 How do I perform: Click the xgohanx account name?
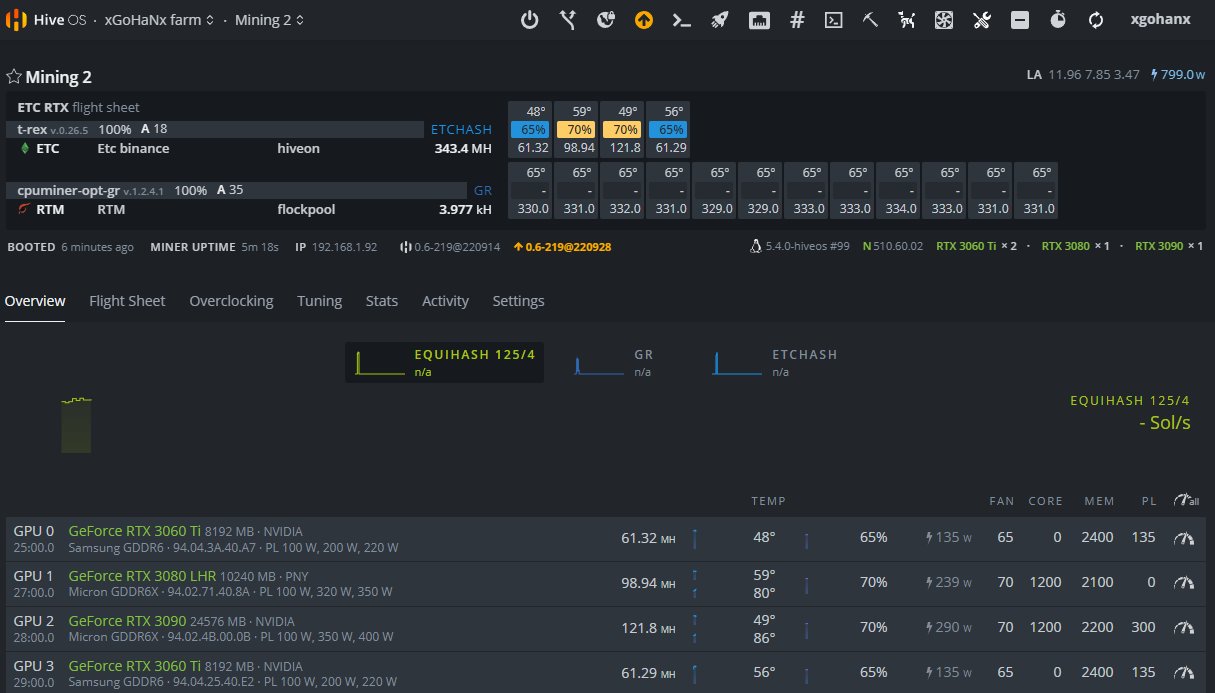coord(1160,20)
